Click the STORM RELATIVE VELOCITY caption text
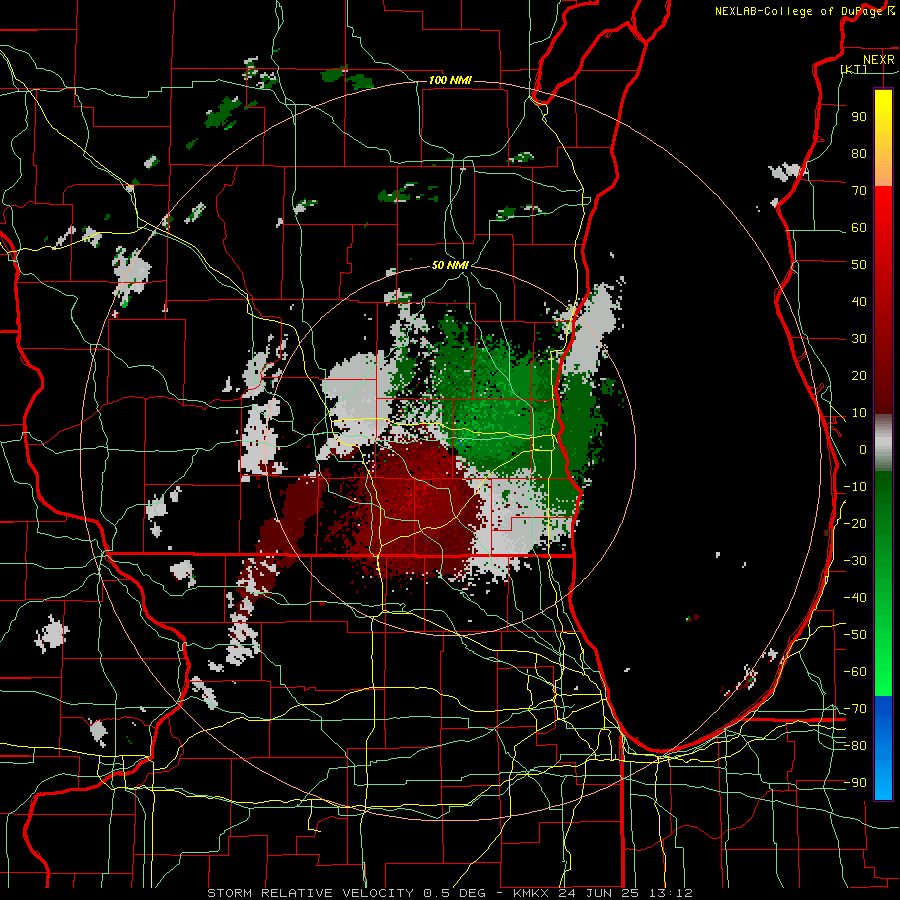The width and height of the screenshot is (900, 900). click(310, 893)
